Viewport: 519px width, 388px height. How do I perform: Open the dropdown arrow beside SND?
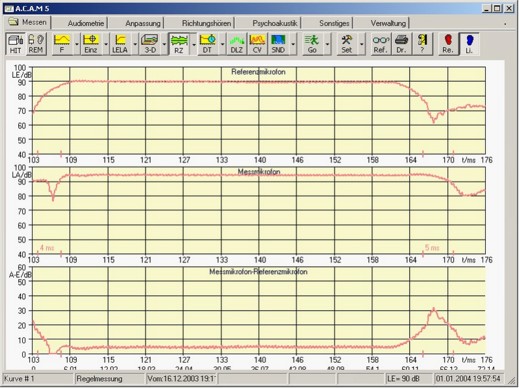click(293, 44)
